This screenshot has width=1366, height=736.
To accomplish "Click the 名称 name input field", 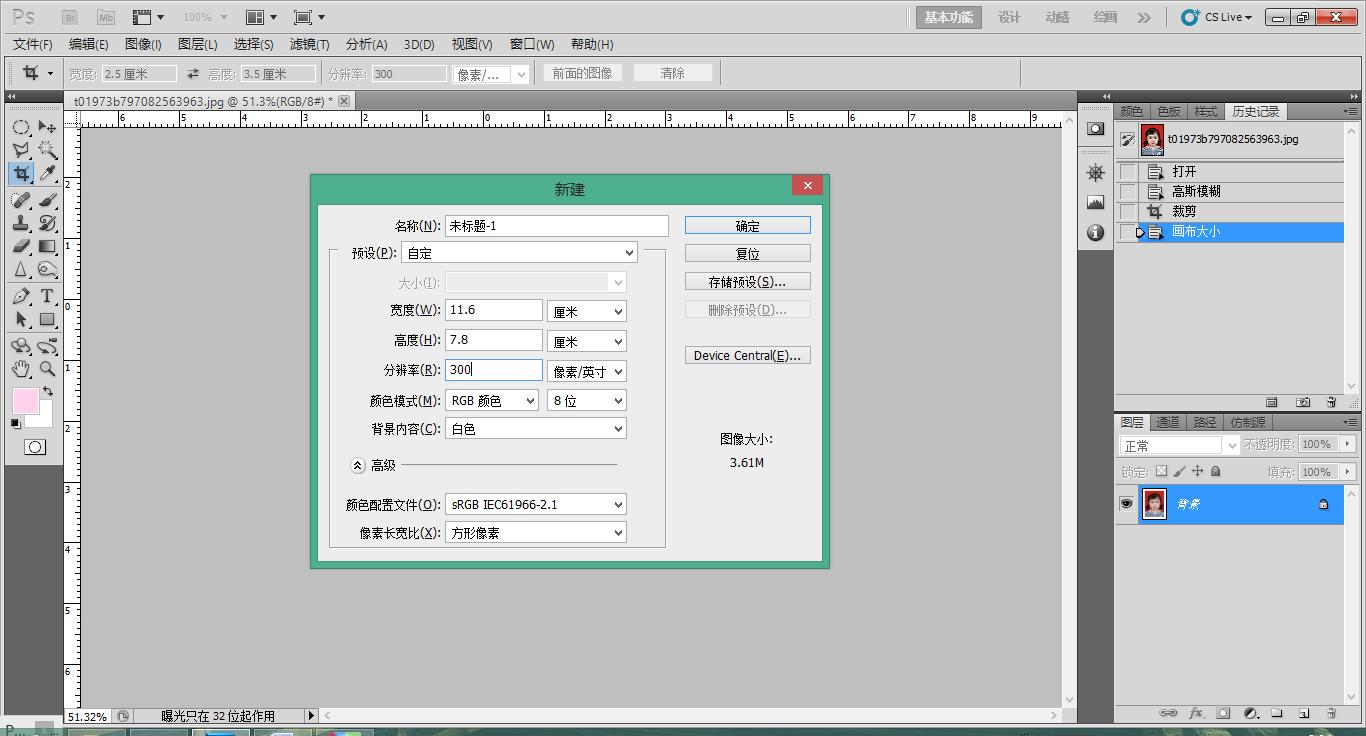I will (x=556, y=226).
